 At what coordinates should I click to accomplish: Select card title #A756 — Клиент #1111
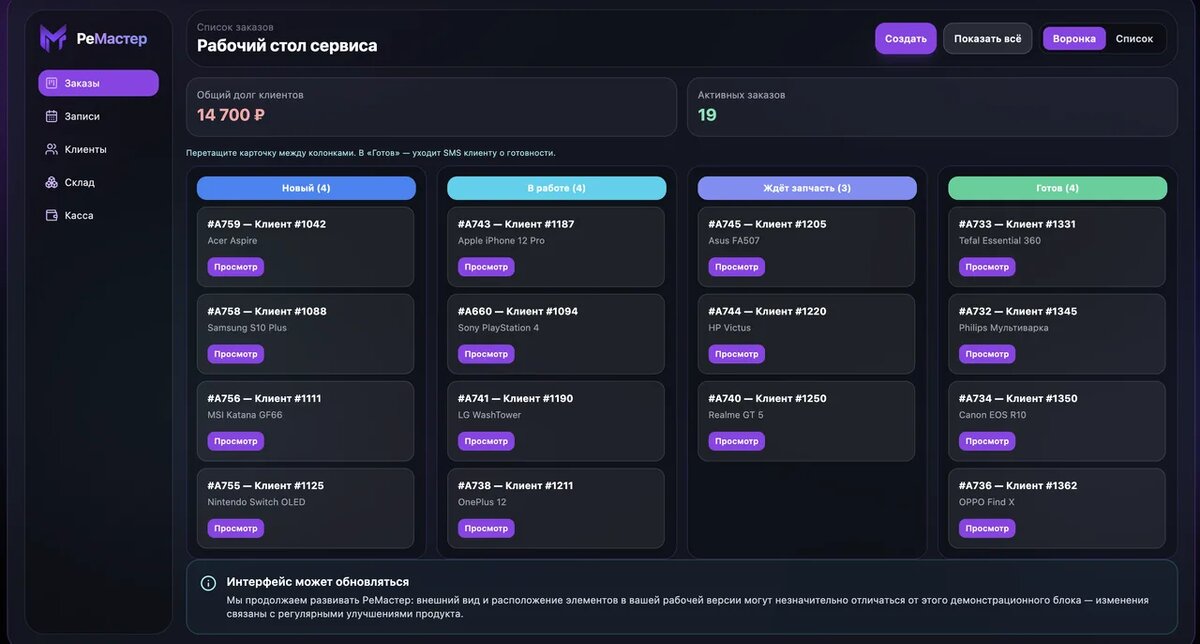pyautogui.click(x=264, y=398)
